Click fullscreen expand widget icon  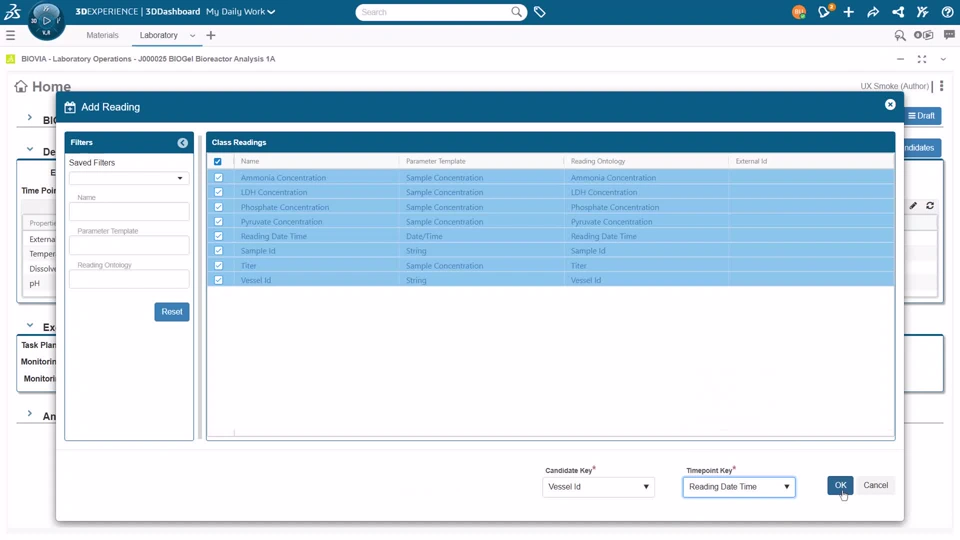pyautogui.click(x=921, y=59)
